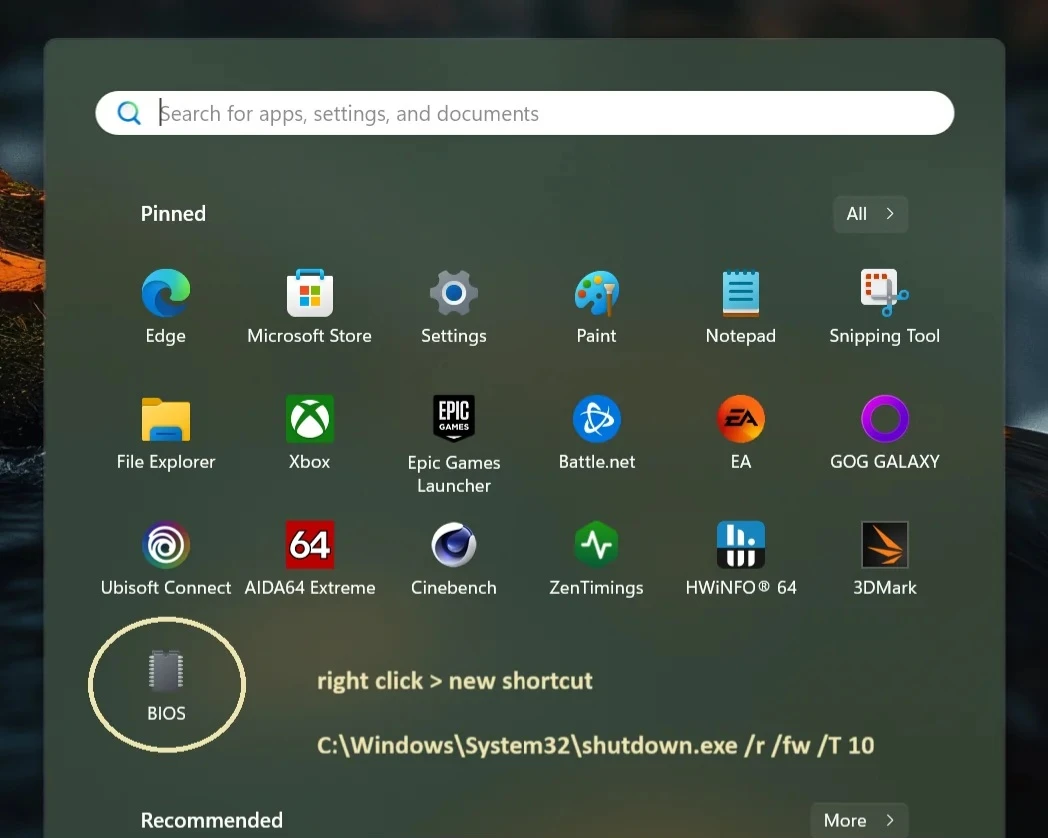Launch ZenTimings utility
The width and height of the screenshot is (1048, 838).
pos(597,546)
